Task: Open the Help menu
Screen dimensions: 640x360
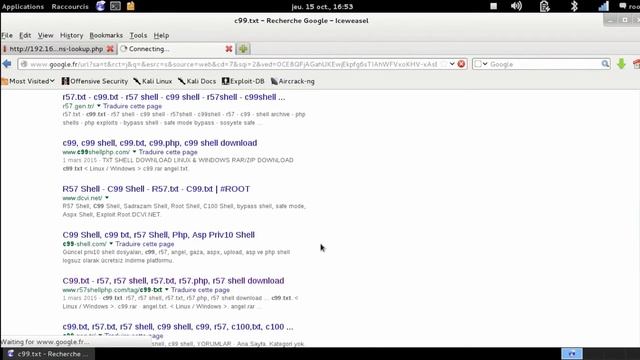Action: click(161, 36)
